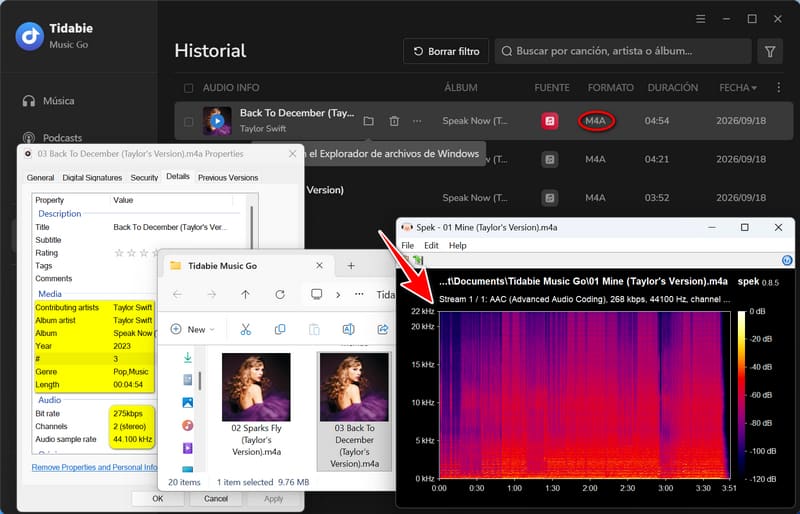800x514 pixels.
Task: Click the blue info icon in Spek toolbar
Action: coord(787,260)
